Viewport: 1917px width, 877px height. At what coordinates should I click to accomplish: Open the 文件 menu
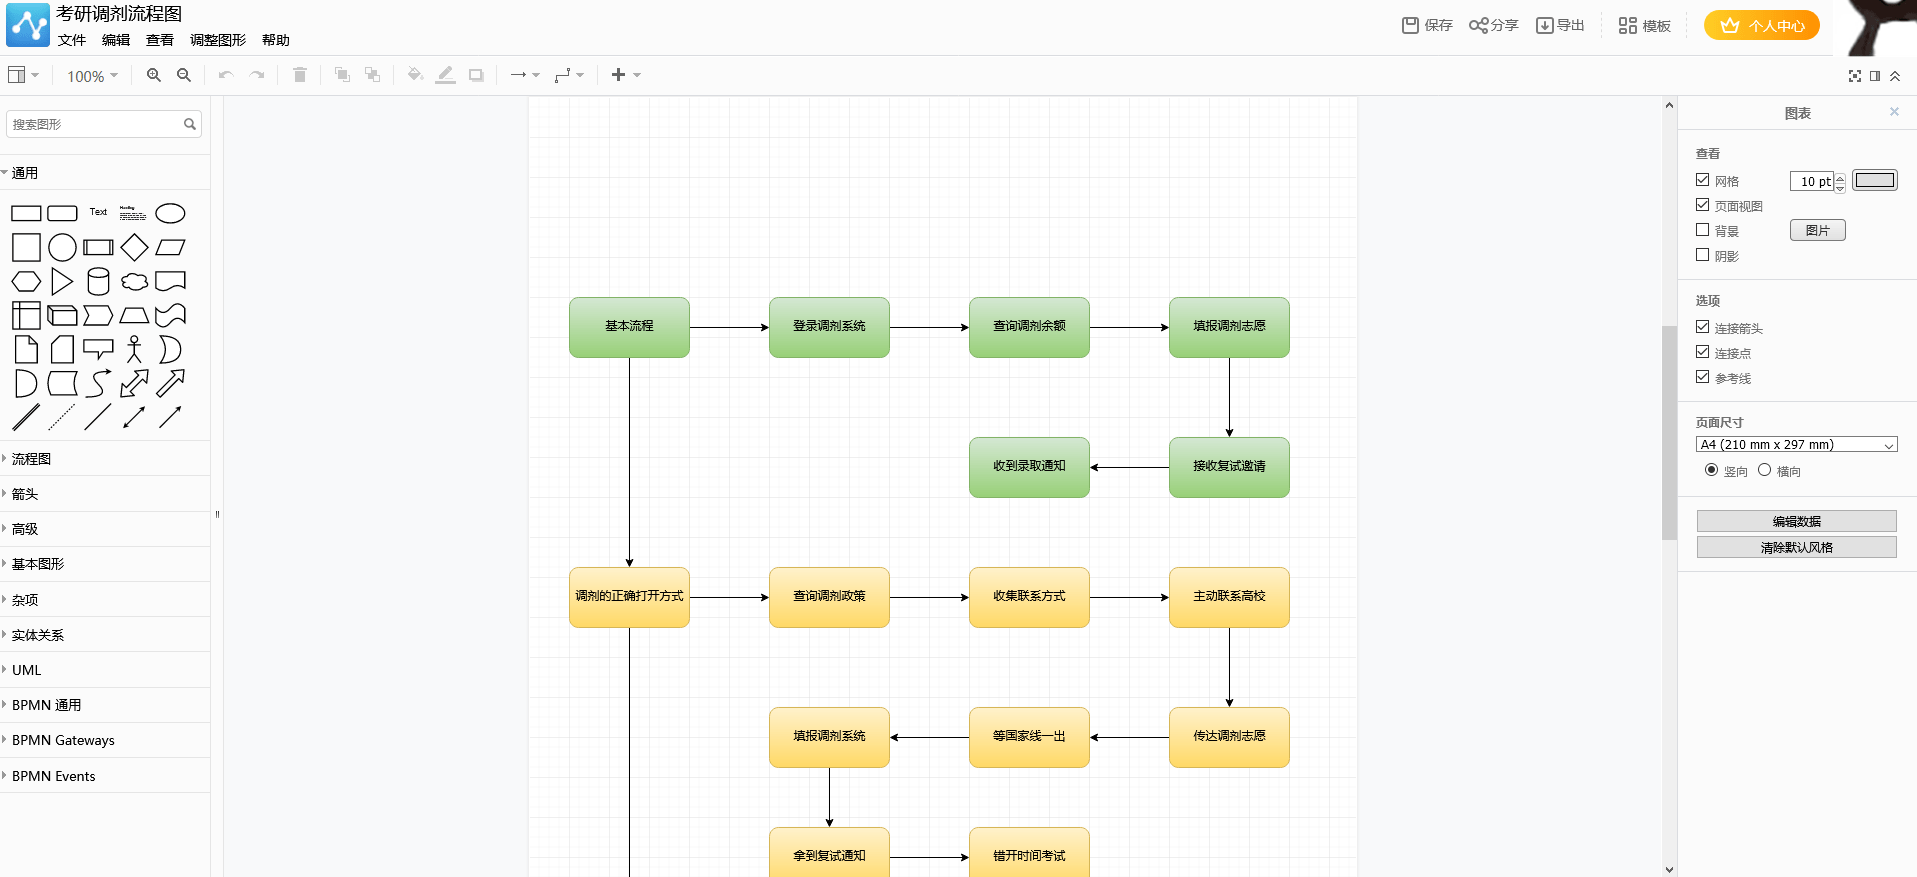point(72,40)
